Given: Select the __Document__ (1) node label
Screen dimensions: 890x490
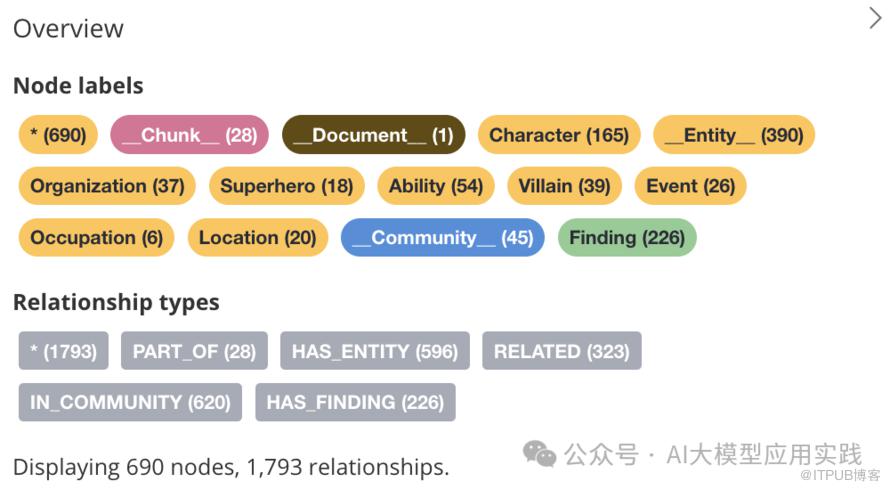Looking at the screenshot, I should pos(373,135).
